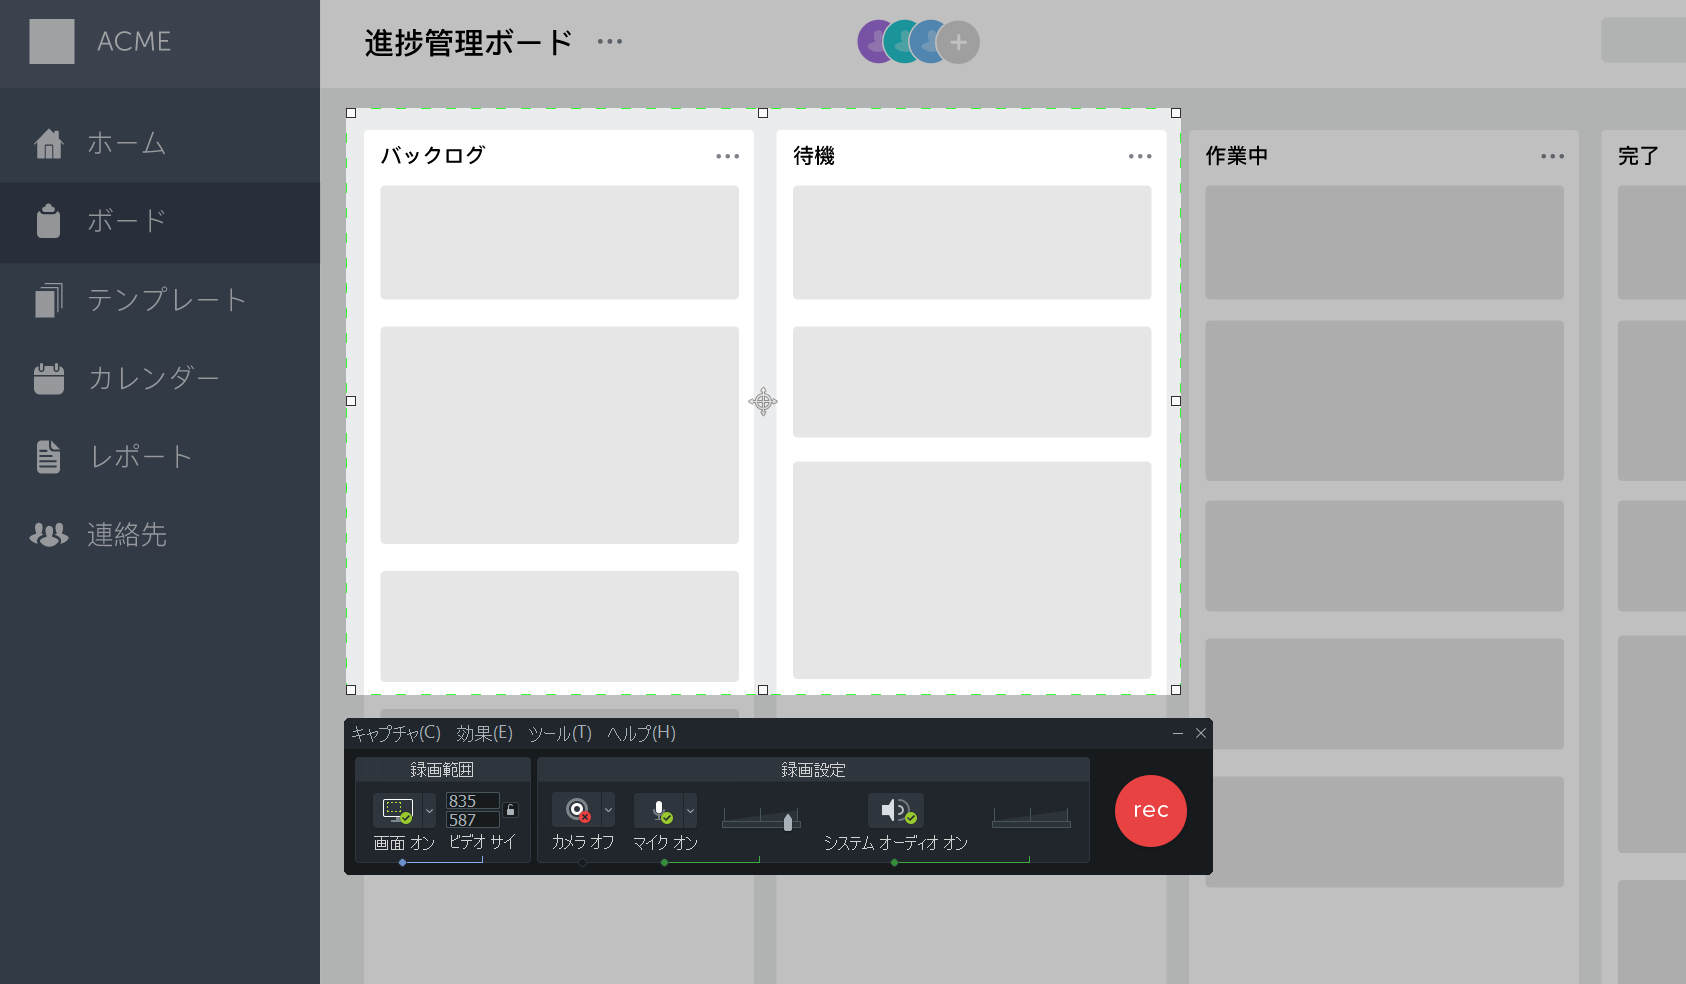The image size is (1686, 984).
Task: Click the 進捗管理ボード board title
Action: [468, 42]
